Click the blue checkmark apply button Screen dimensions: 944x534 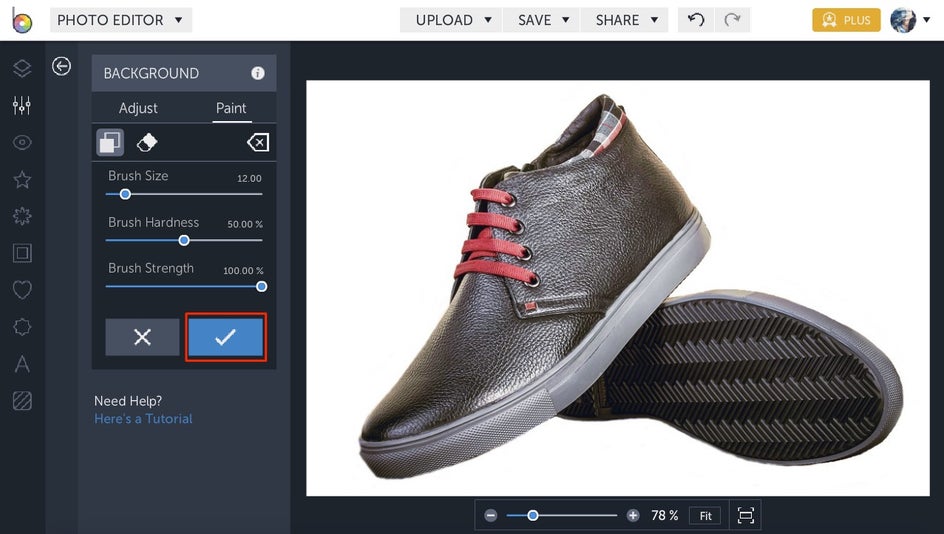[226, 337]
